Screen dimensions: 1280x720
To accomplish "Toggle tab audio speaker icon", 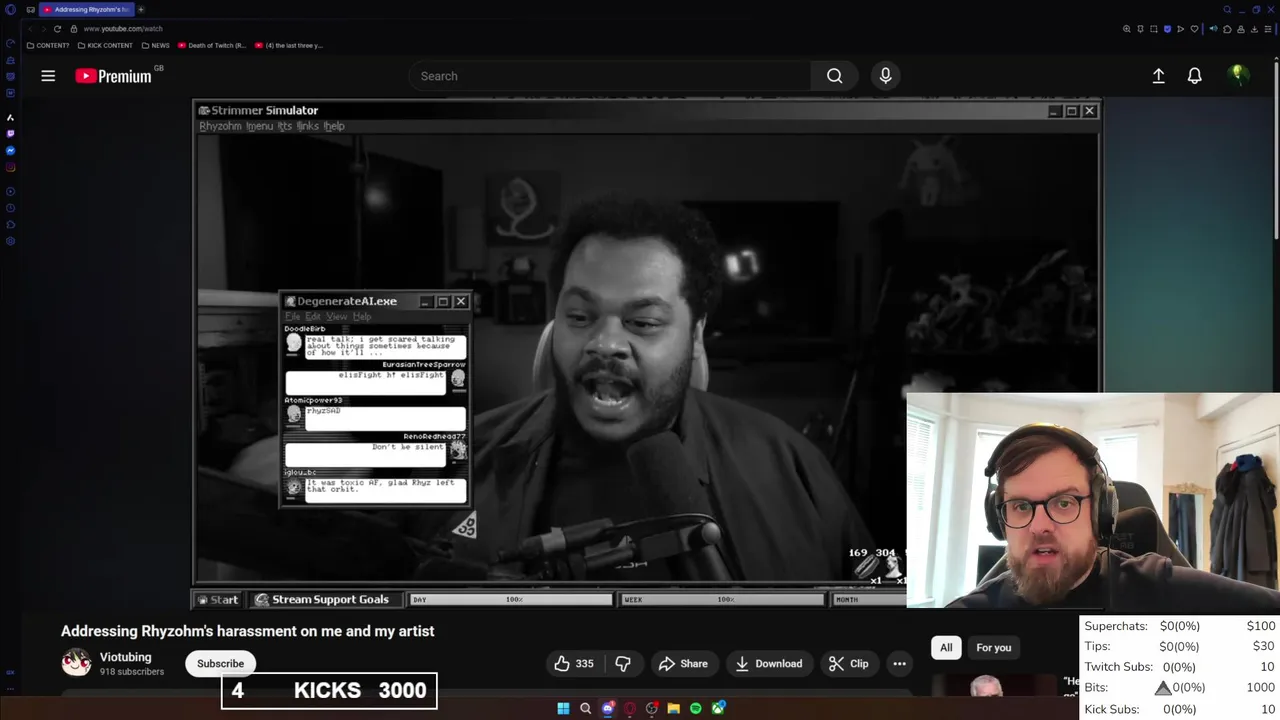I will [x=1213, y=29].
